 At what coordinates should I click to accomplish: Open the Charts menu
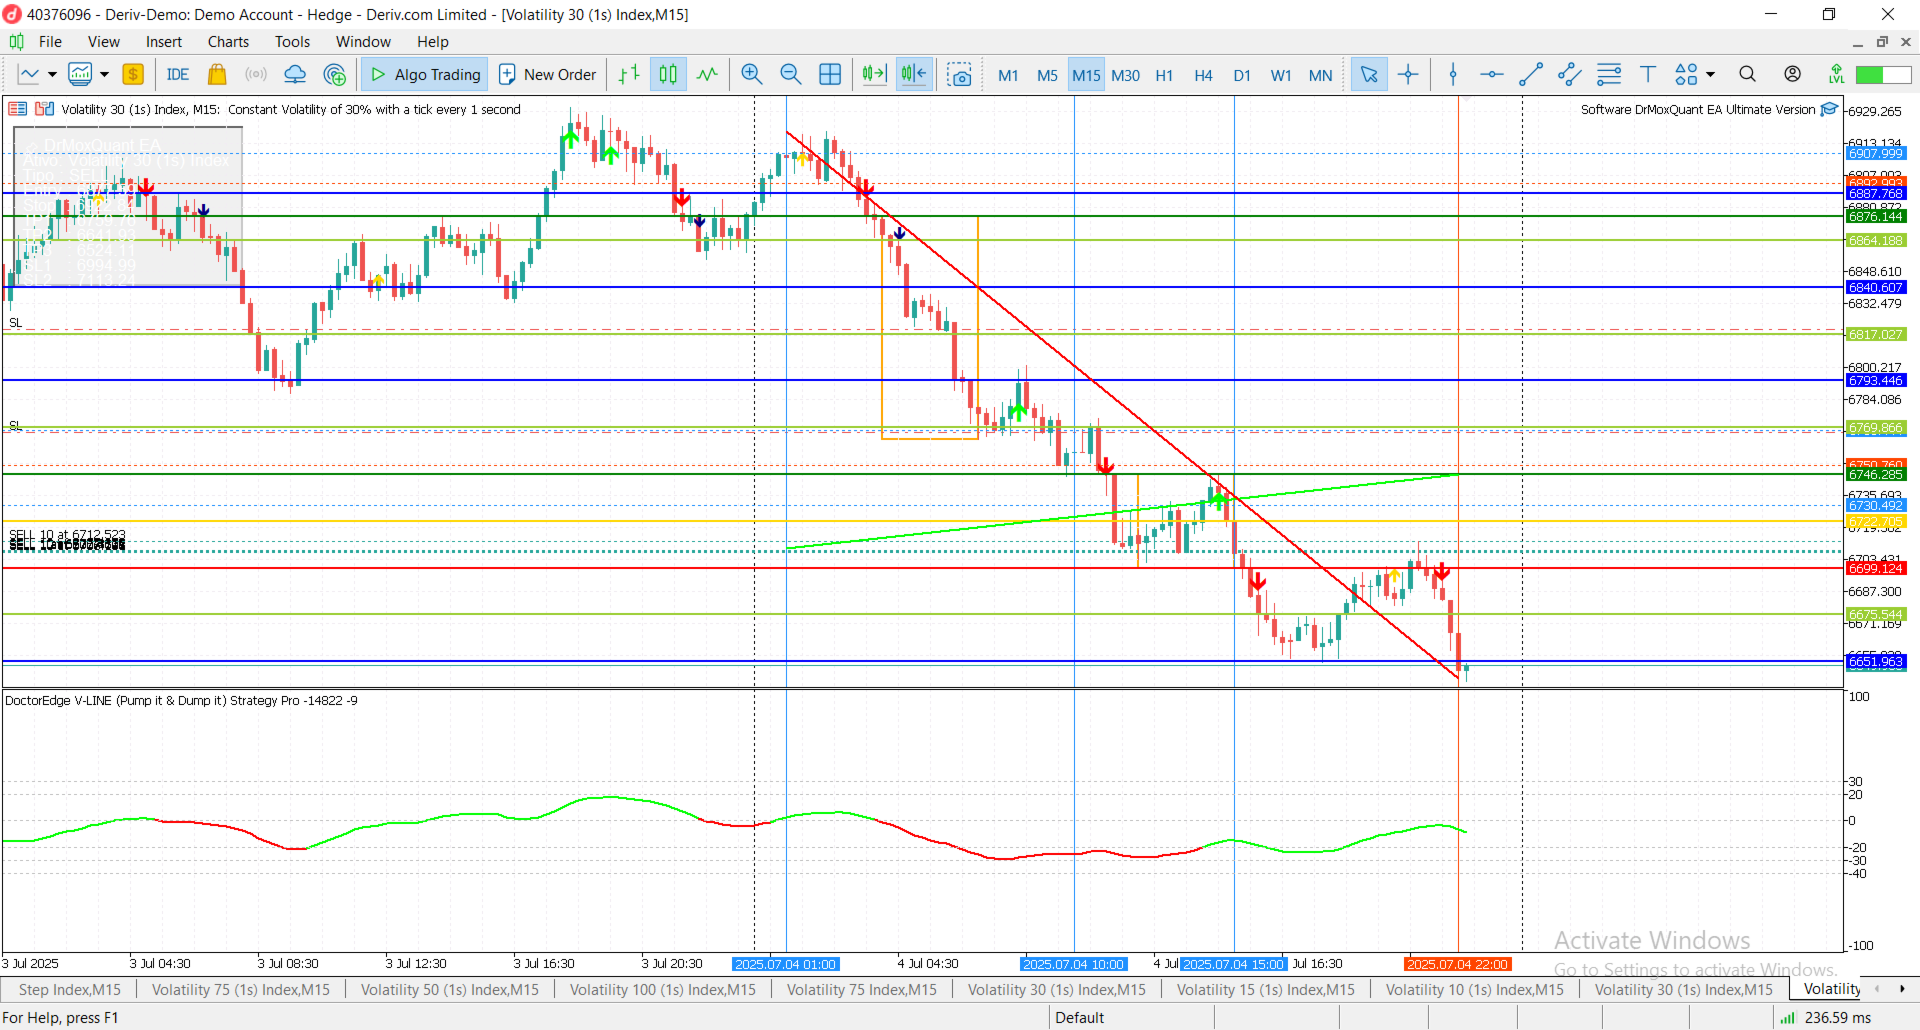228,42
